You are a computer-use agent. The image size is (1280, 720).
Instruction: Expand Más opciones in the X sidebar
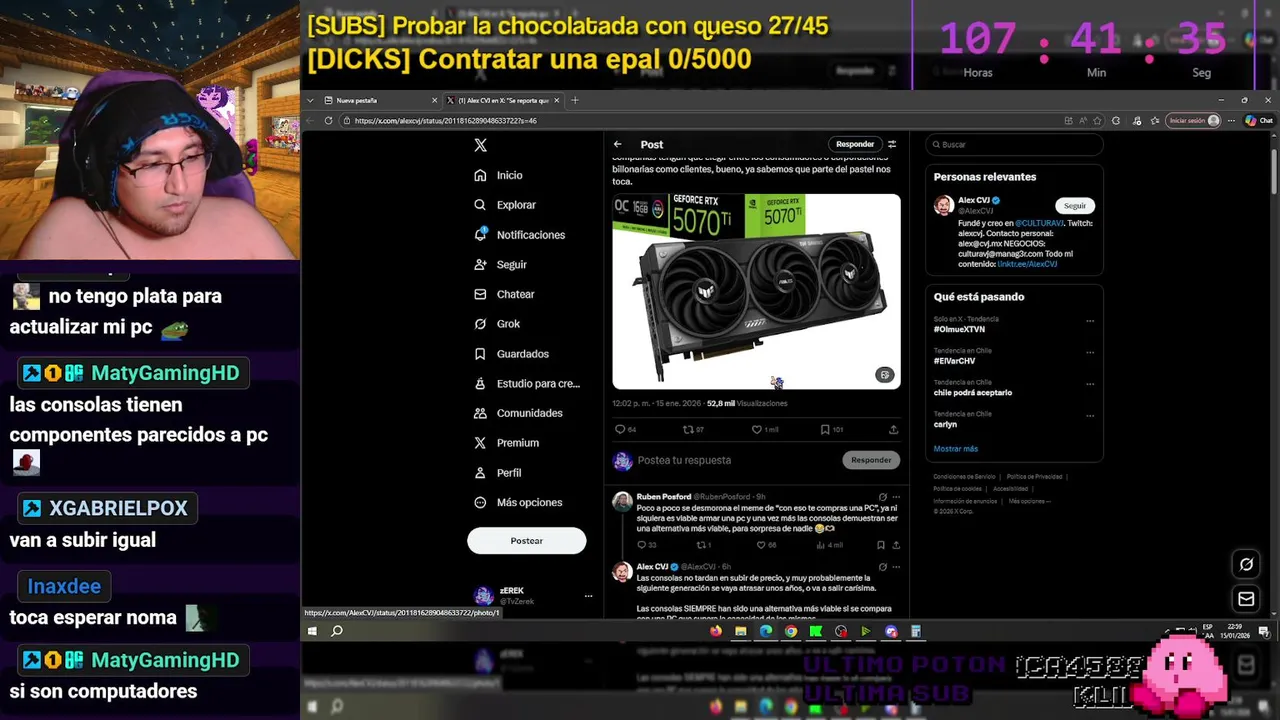coord(518,502)
